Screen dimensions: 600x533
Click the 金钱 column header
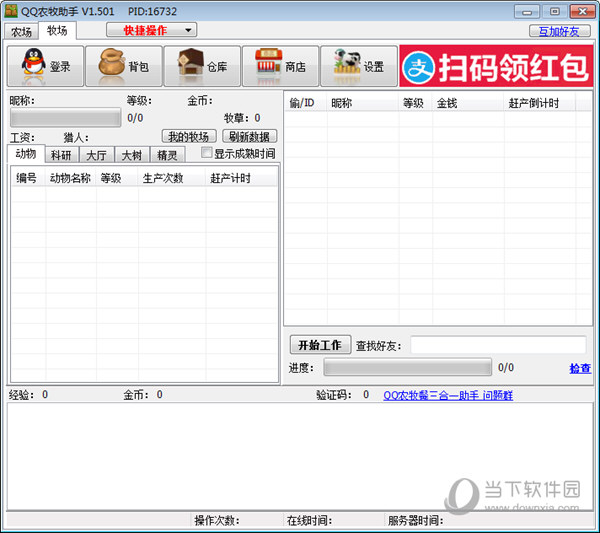coord(468,103)
